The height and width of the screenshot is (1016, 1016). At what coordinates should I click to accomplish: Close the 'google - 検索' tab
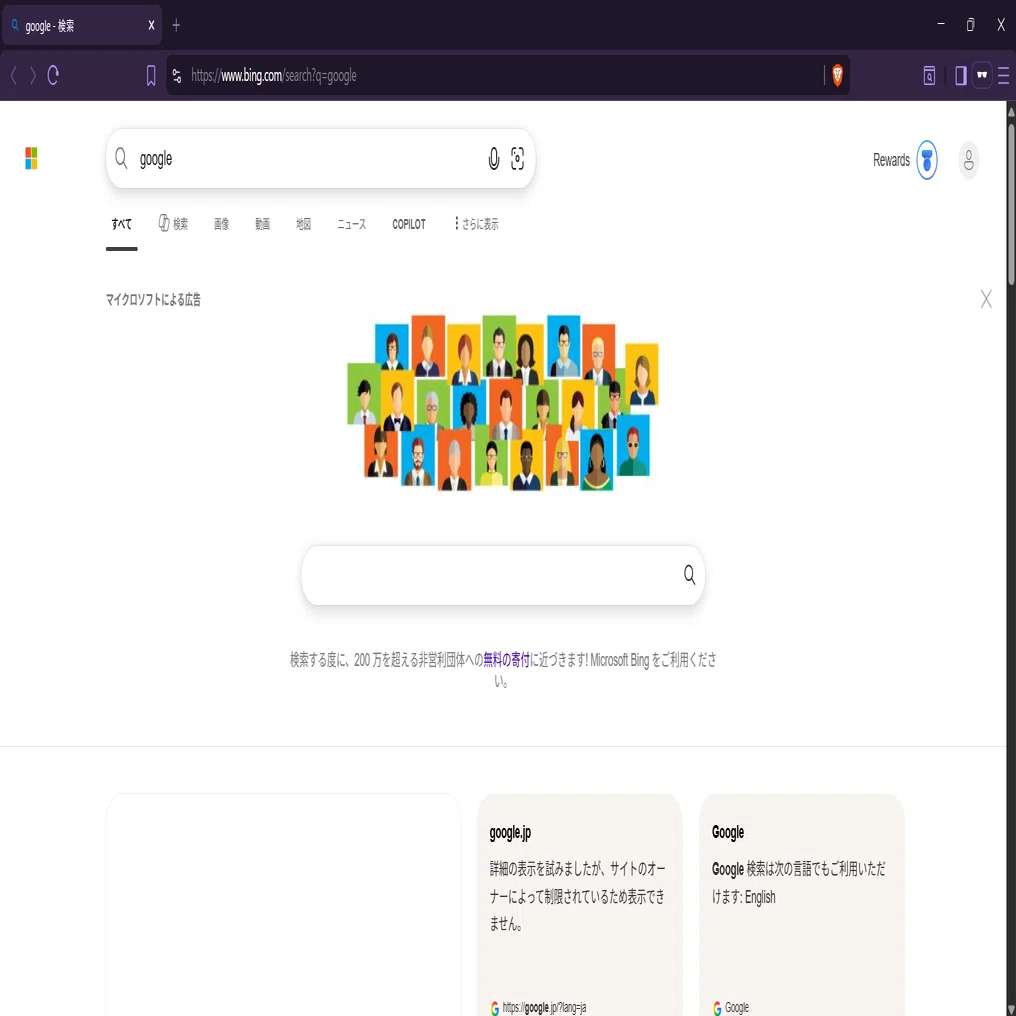151,25
